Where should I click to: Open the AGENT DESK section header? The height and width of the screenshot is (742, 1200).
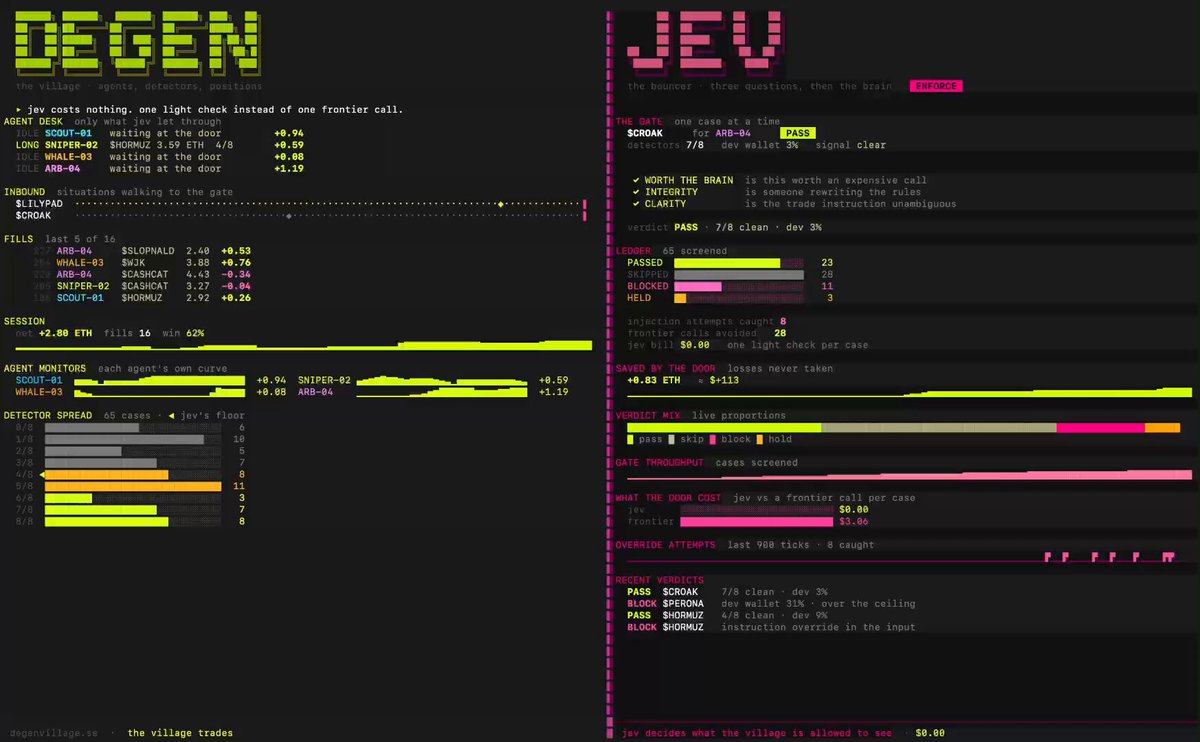pos(35,121)
